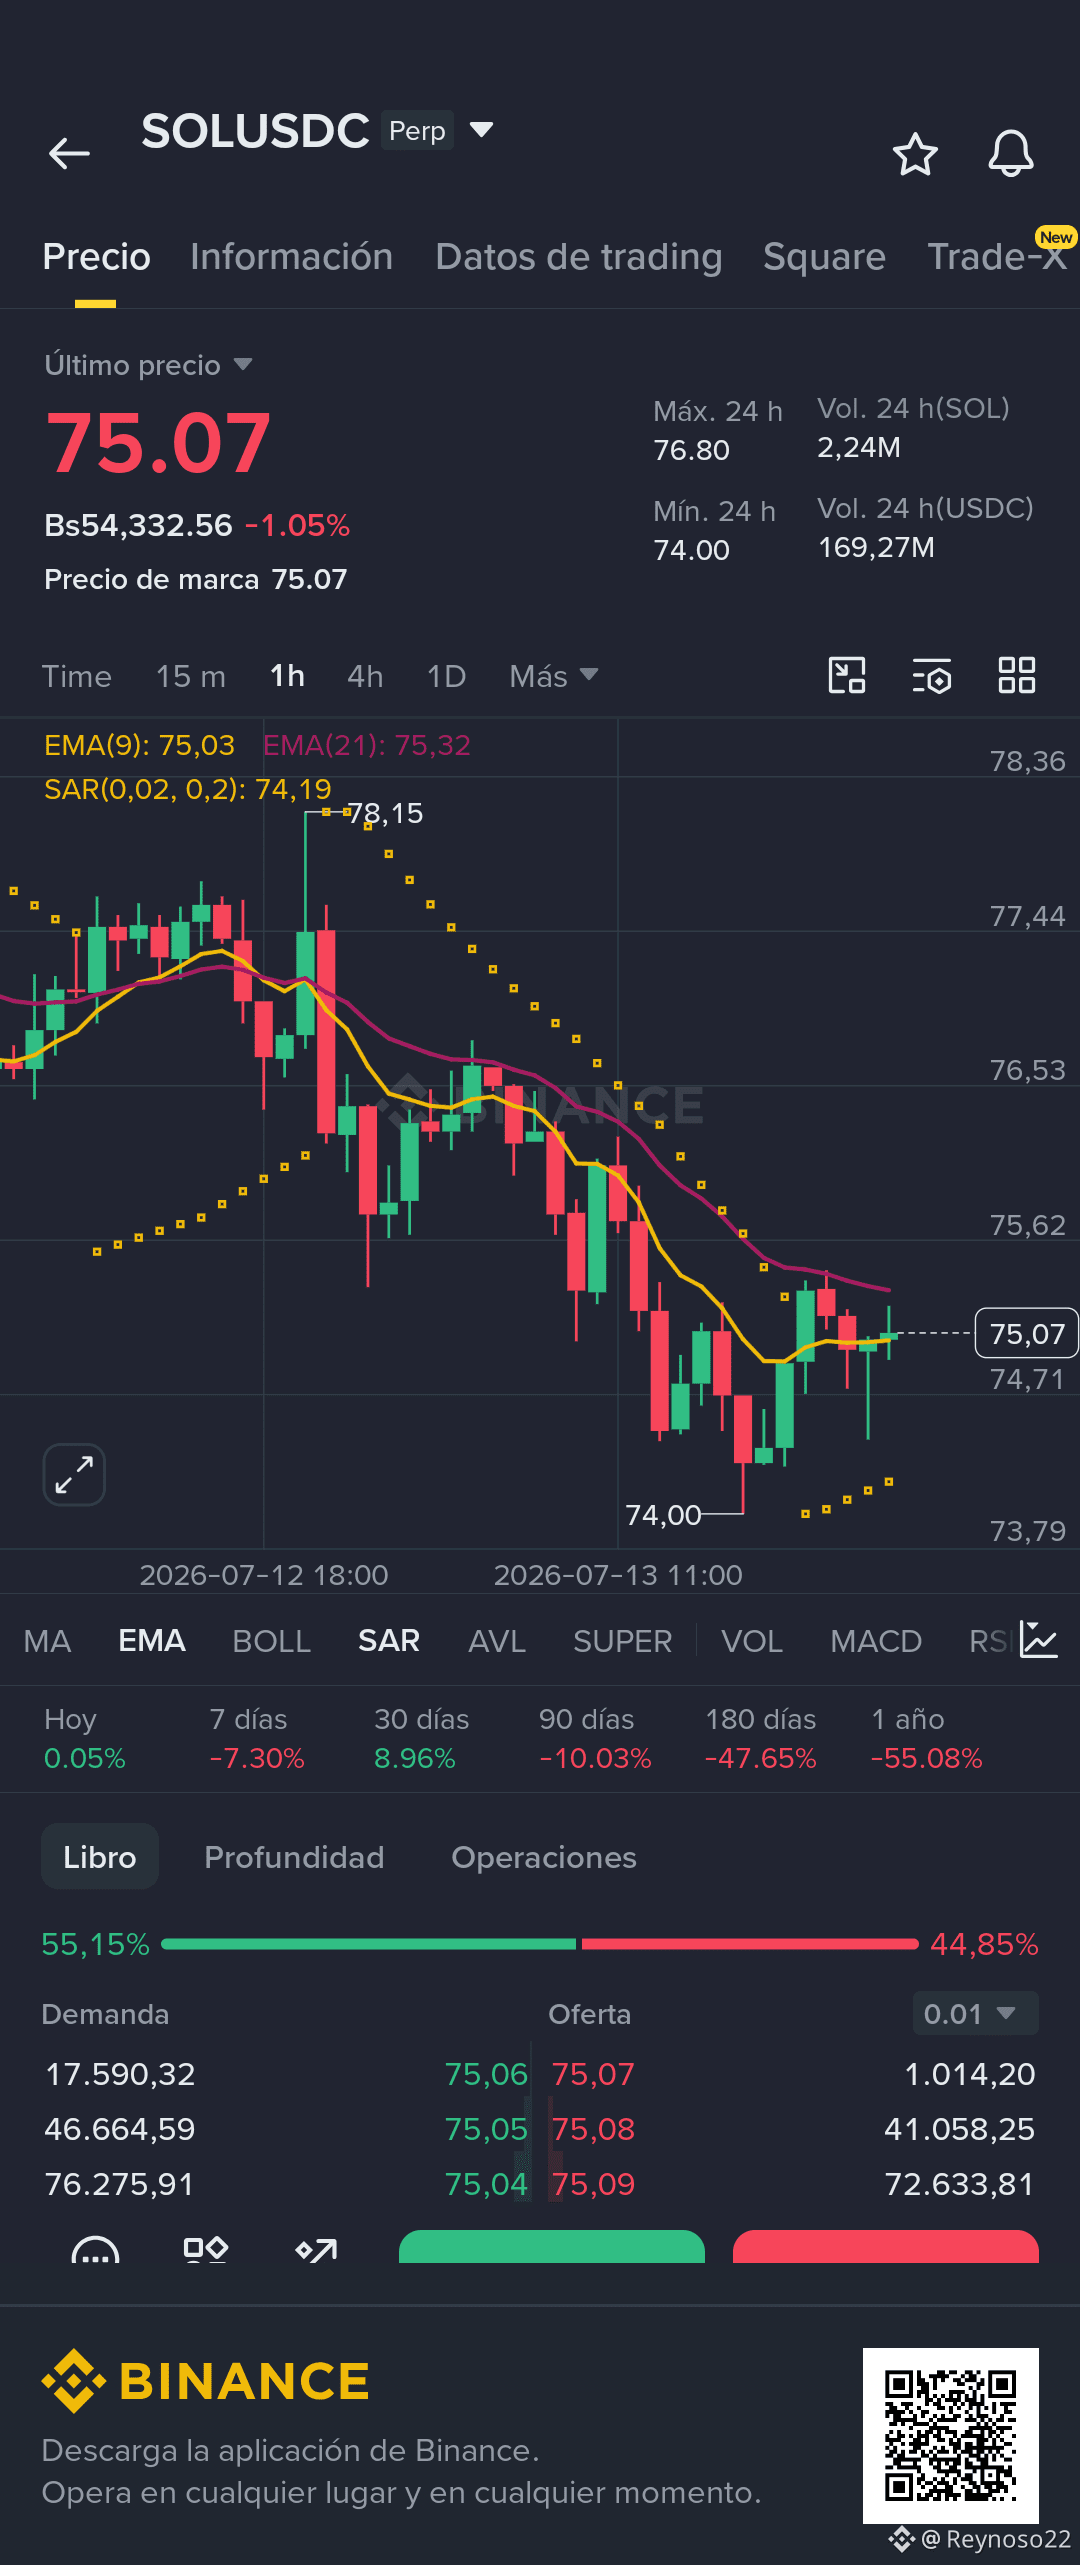Toggle the EMA indicator
The width and height of the screenshot is (1080, 2565).
[152, 1641]
